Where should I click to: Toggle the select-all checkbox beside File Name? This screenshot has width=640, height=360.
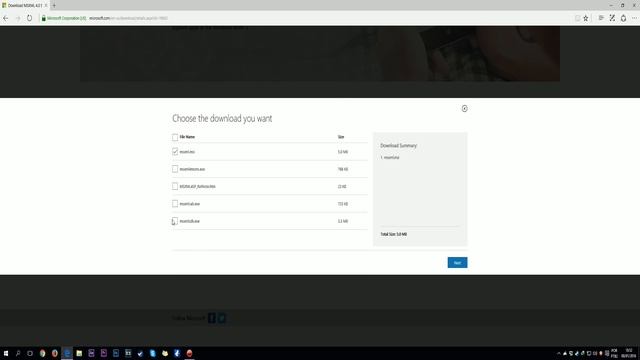click(175, 137)
